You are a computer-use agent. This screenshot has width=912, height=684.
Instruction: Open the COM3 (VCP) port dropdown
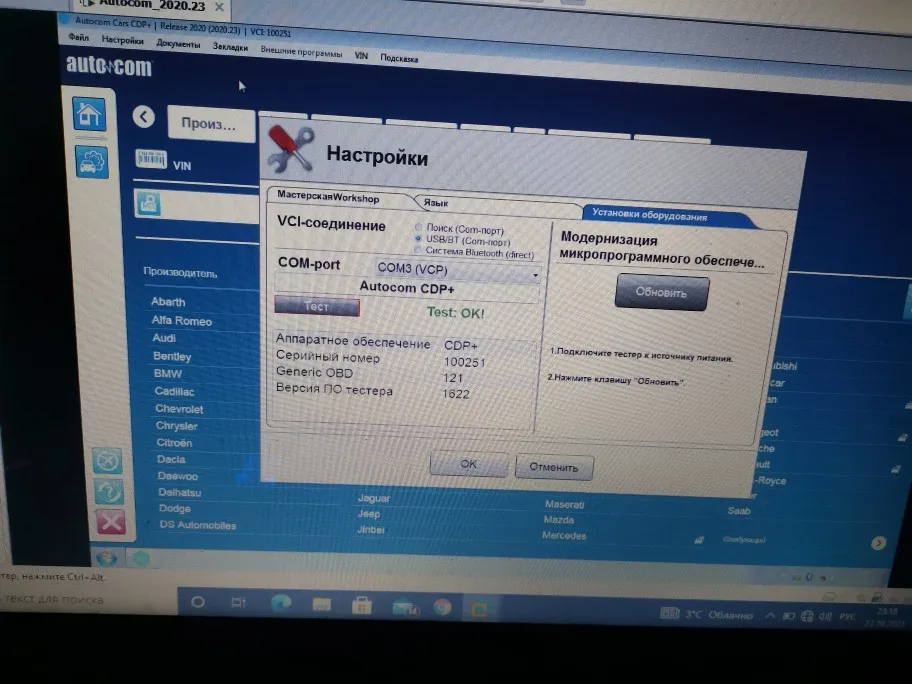pos(457,270)
